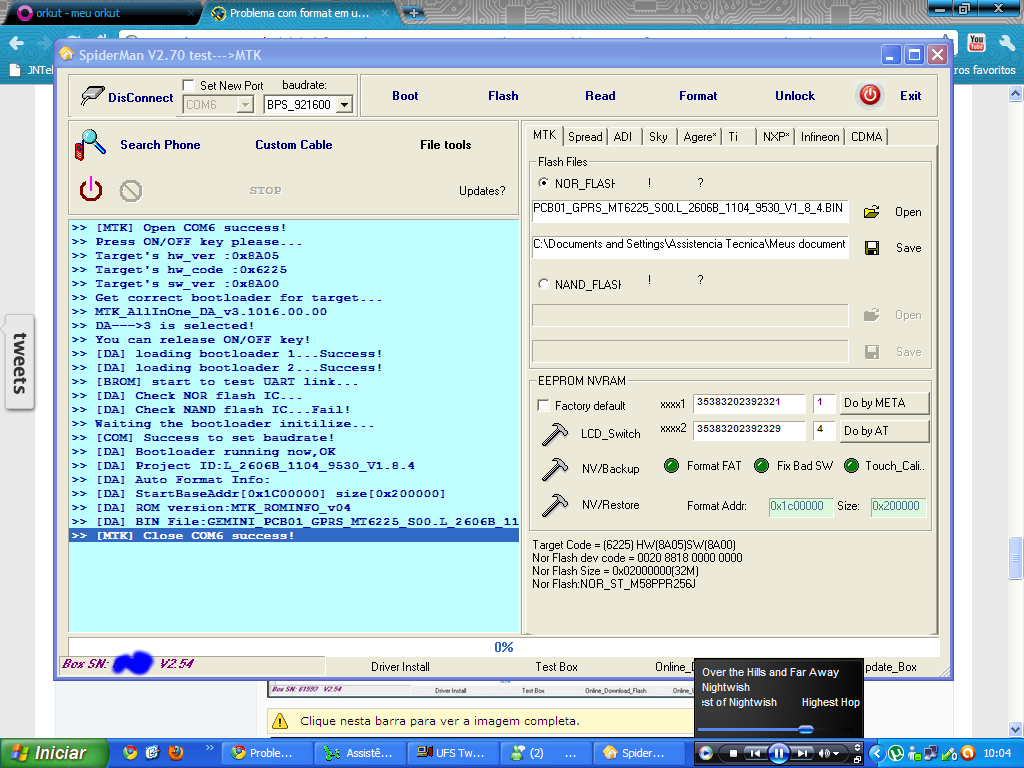The height and width of the screenshot is (768, 1024).
Task: Open the orkut - meu orkut browser tab
Action: point(101,13)
